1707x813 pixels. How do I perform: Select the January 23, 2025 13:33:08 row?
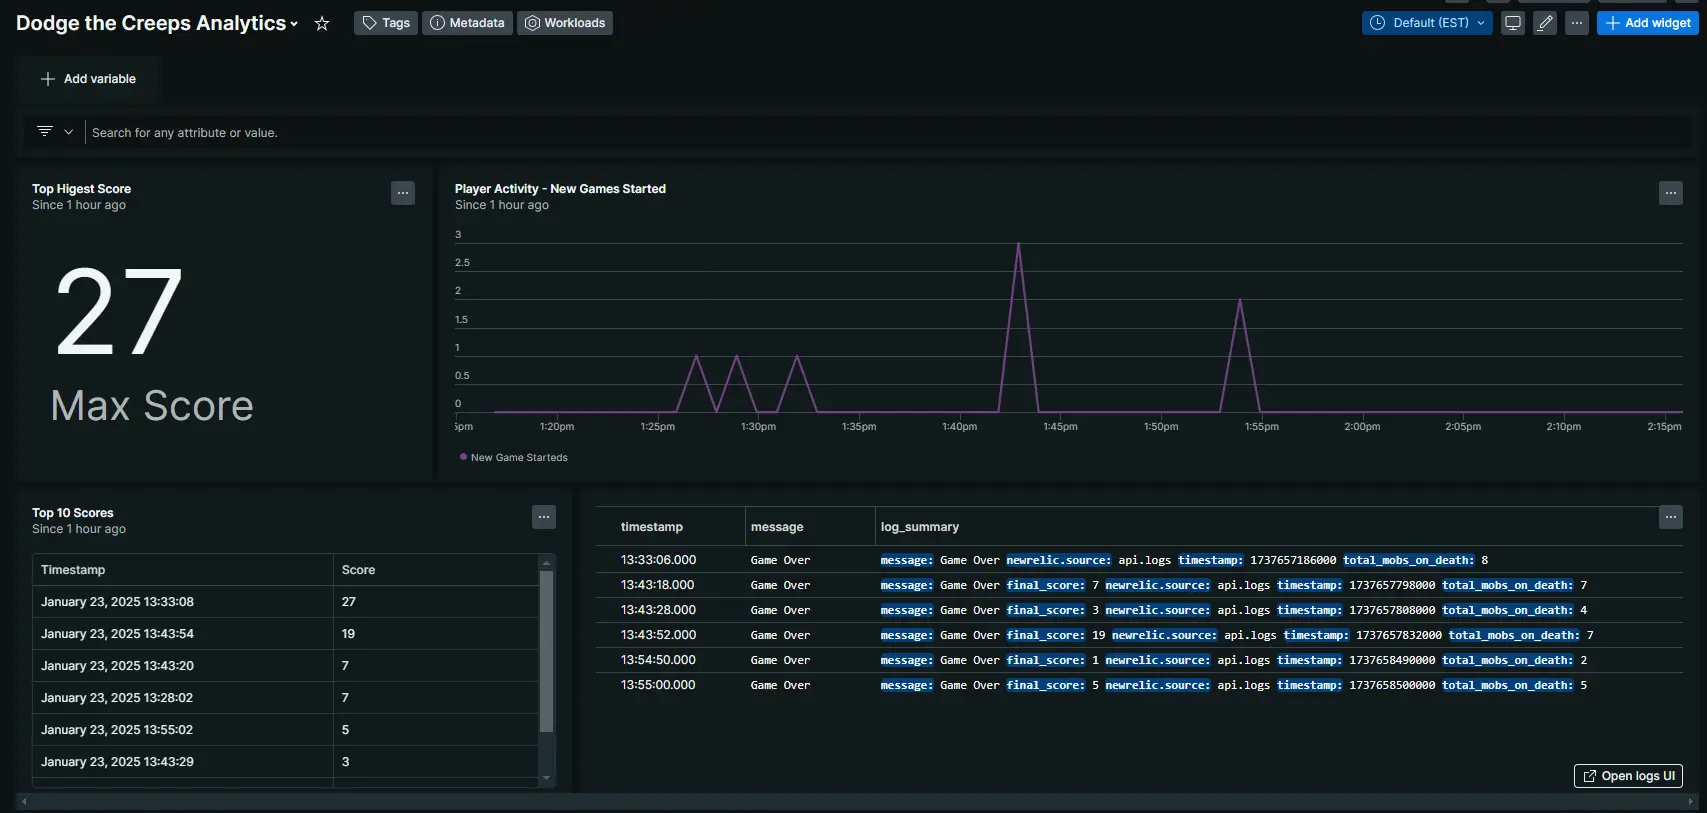coord(285,602)
